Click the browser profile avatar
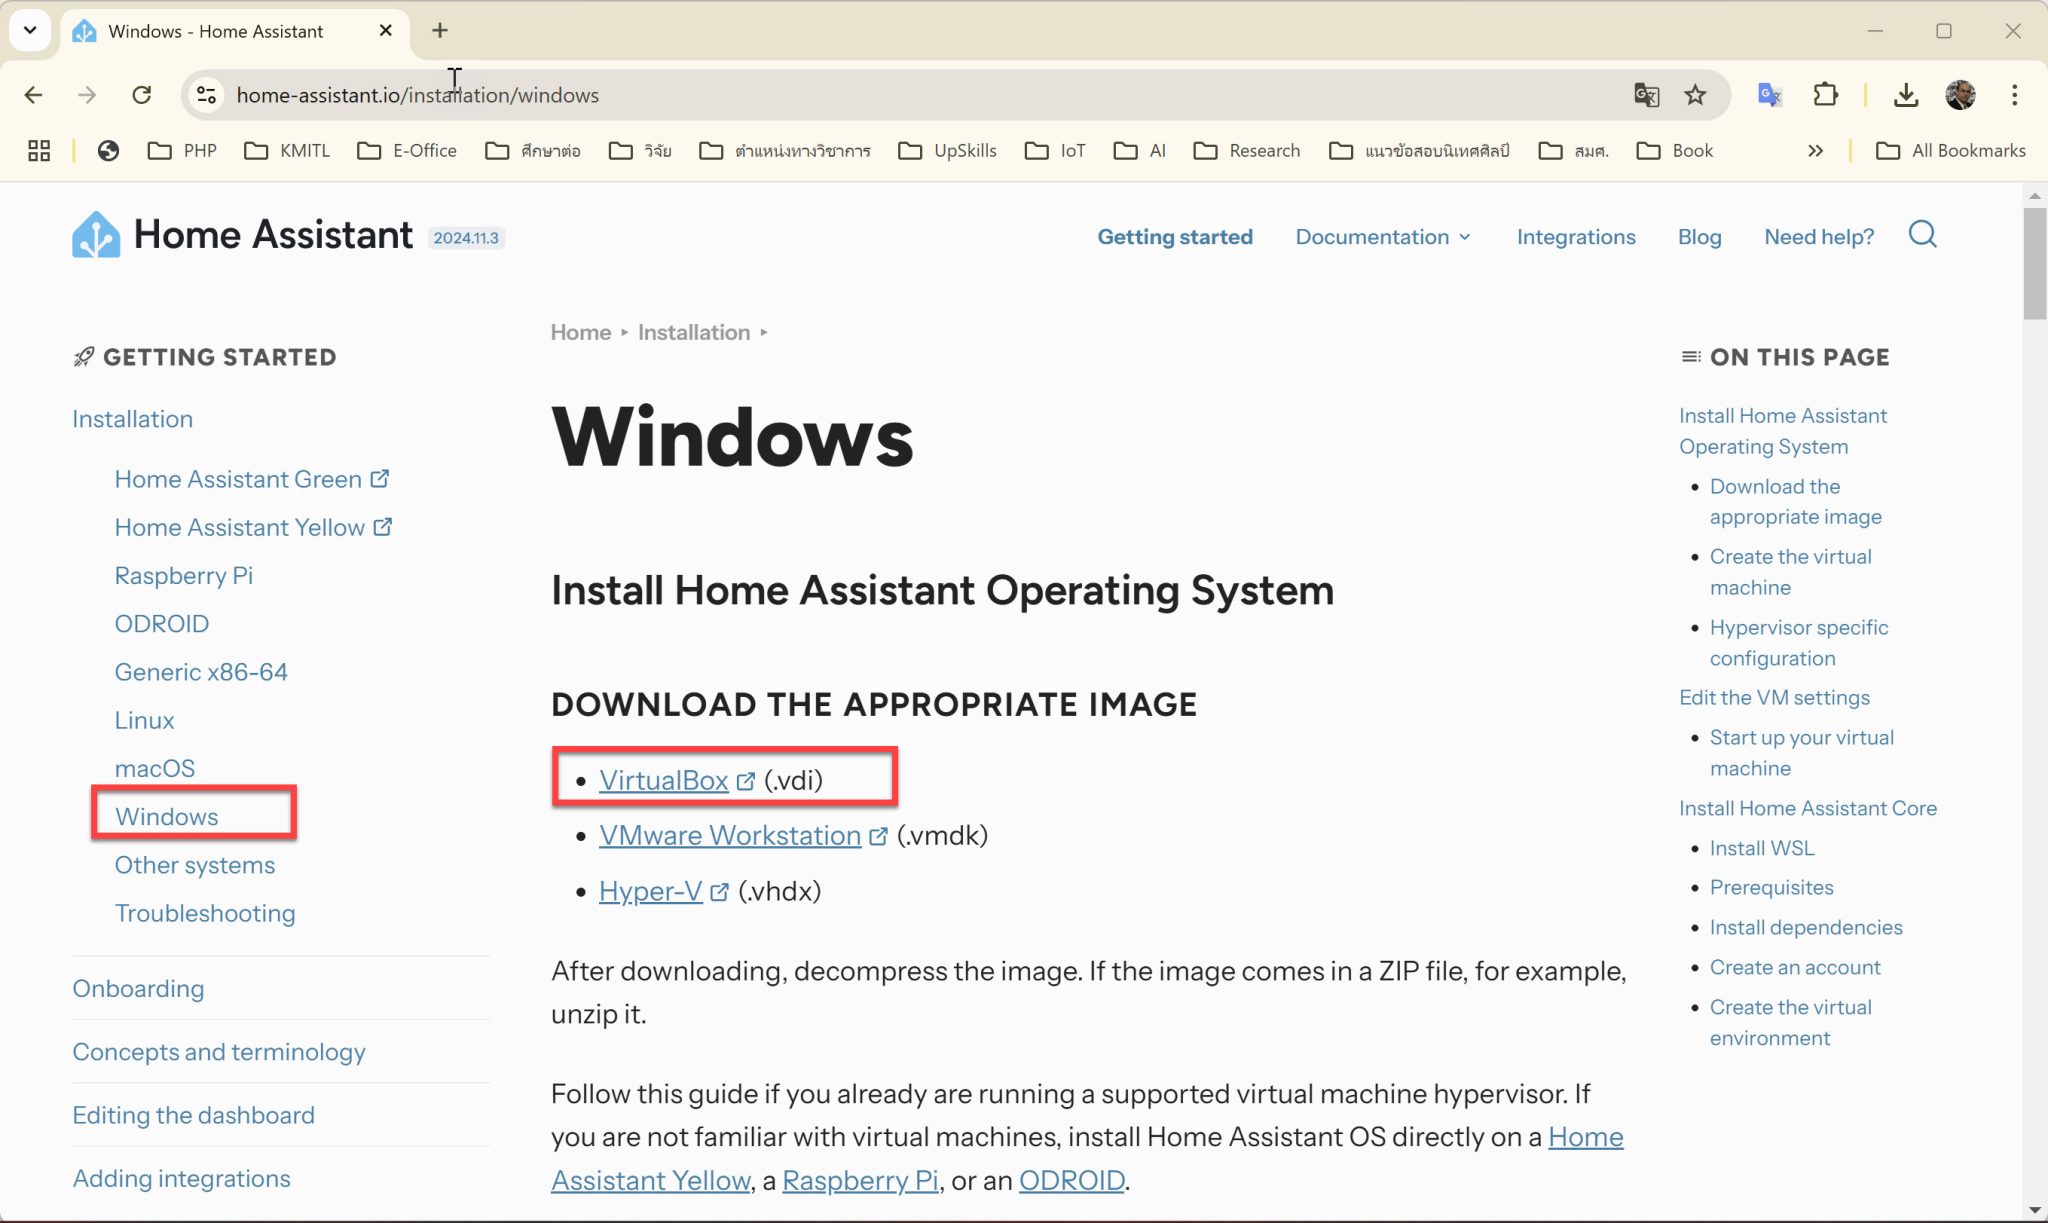 1962,95
